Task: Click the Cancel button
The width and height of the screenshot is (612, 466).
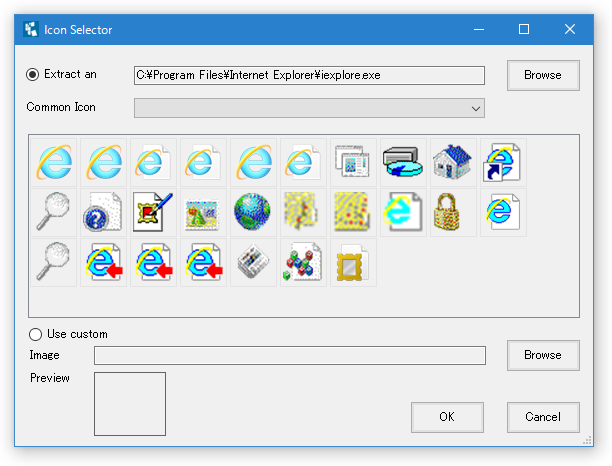Action: tap(543, 417)
